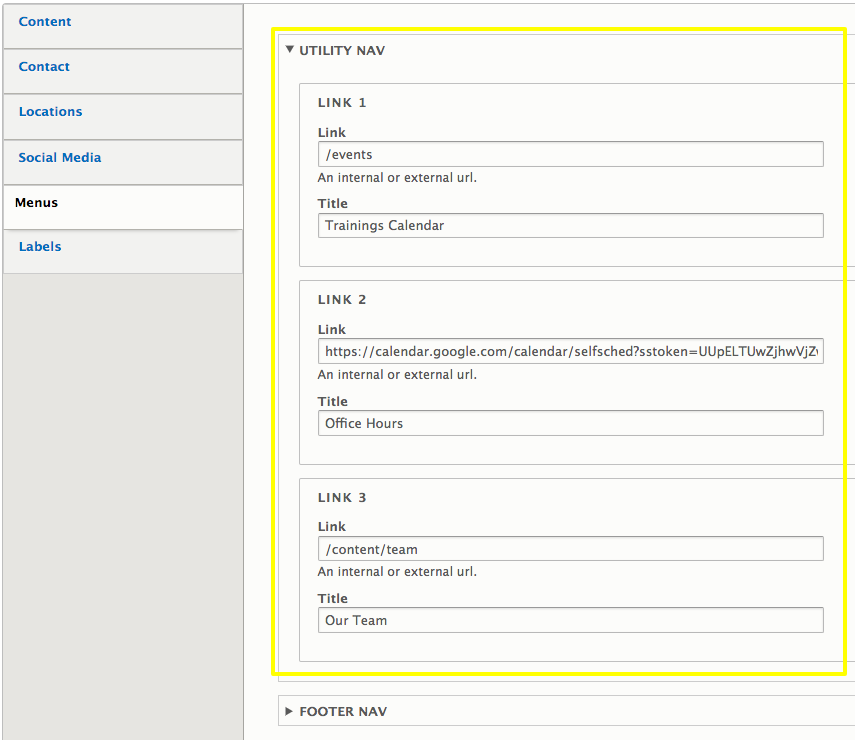This screenshot has width=855, height=740.
Task: Edit the Our Team title field
Action: 570,620
